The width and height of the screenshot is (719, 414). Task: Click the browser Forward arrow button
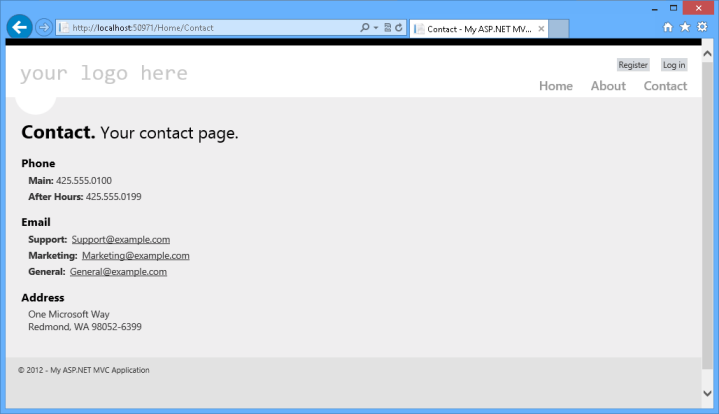[44, 28]
